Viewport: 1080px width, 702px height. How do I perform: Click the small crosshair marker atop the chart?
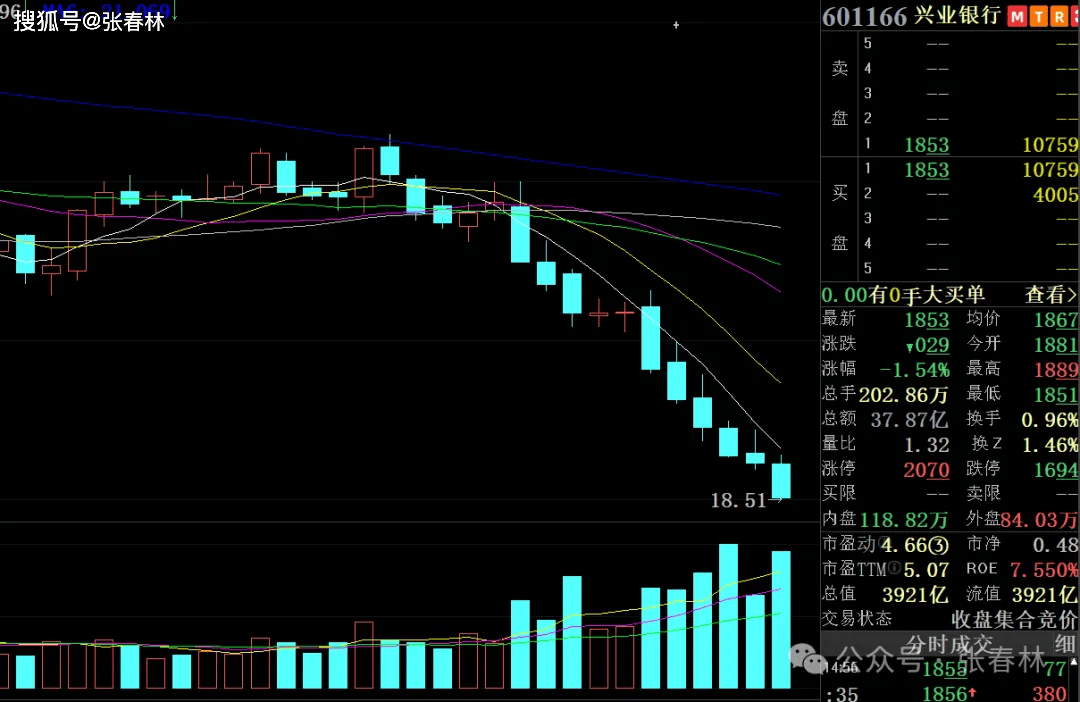676,25
